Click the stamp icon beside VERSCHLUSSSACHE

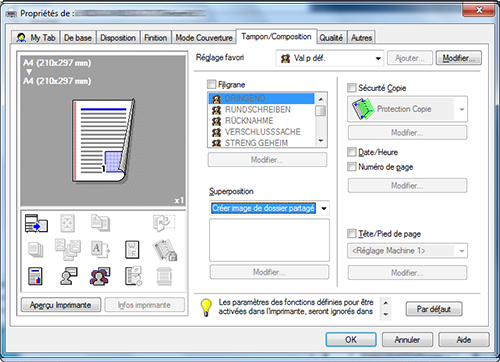coord(217,132)
